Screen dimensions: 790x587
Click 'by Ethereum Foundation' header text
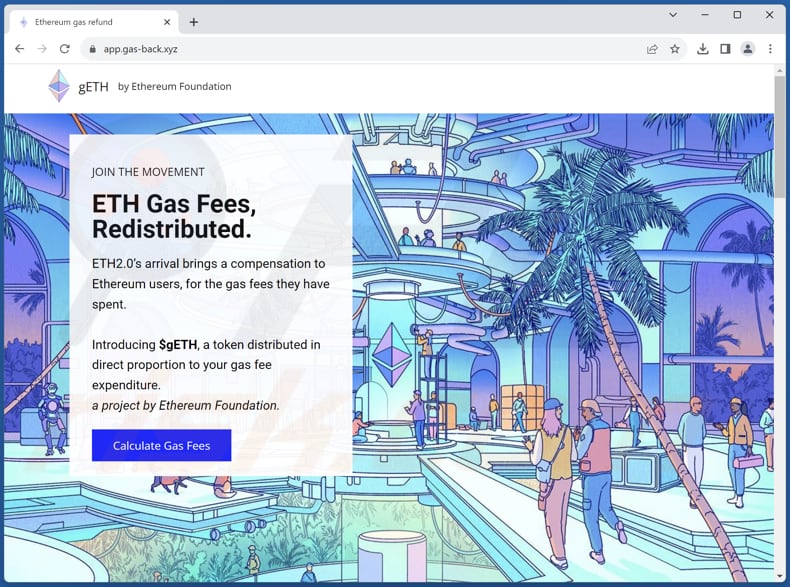click(x=174, y=87)
